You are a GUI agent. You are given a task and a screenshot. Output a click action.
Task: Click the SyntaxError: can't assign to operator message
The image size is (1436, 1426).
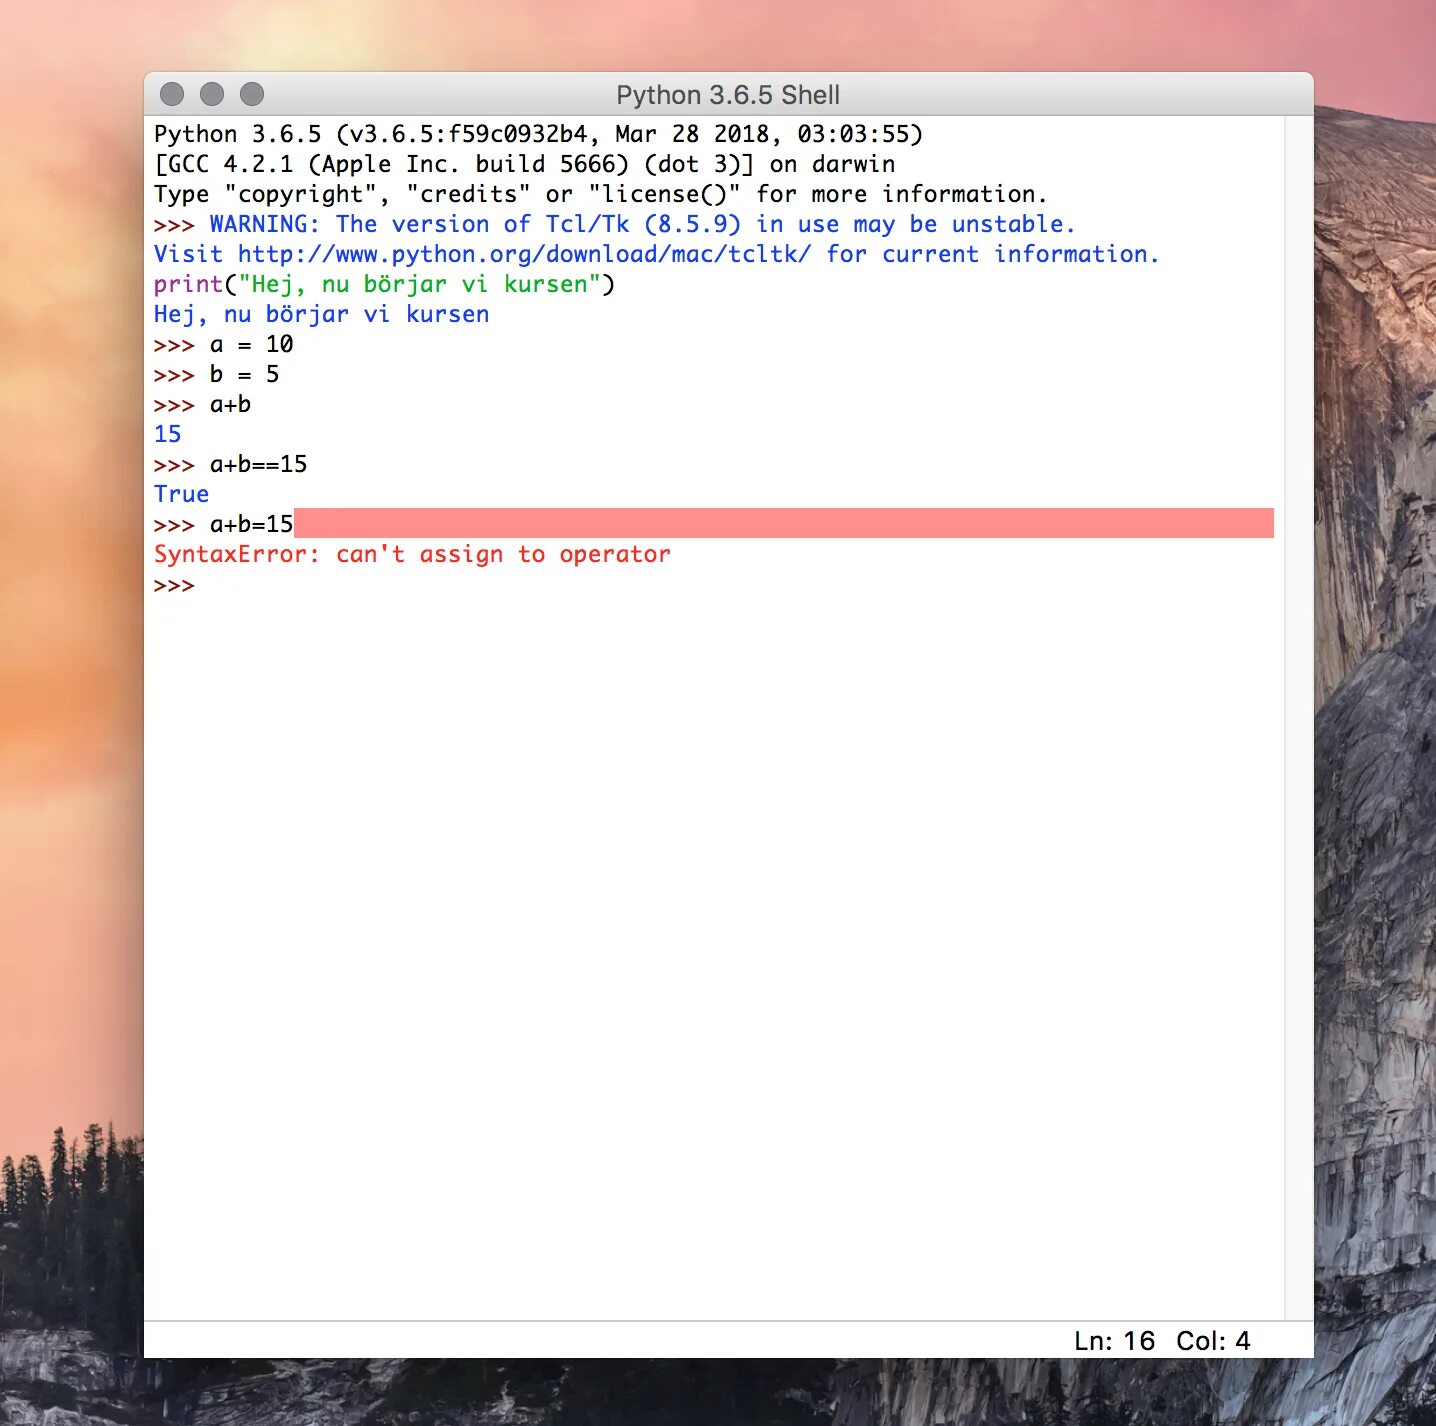click(x=412, y=554)
